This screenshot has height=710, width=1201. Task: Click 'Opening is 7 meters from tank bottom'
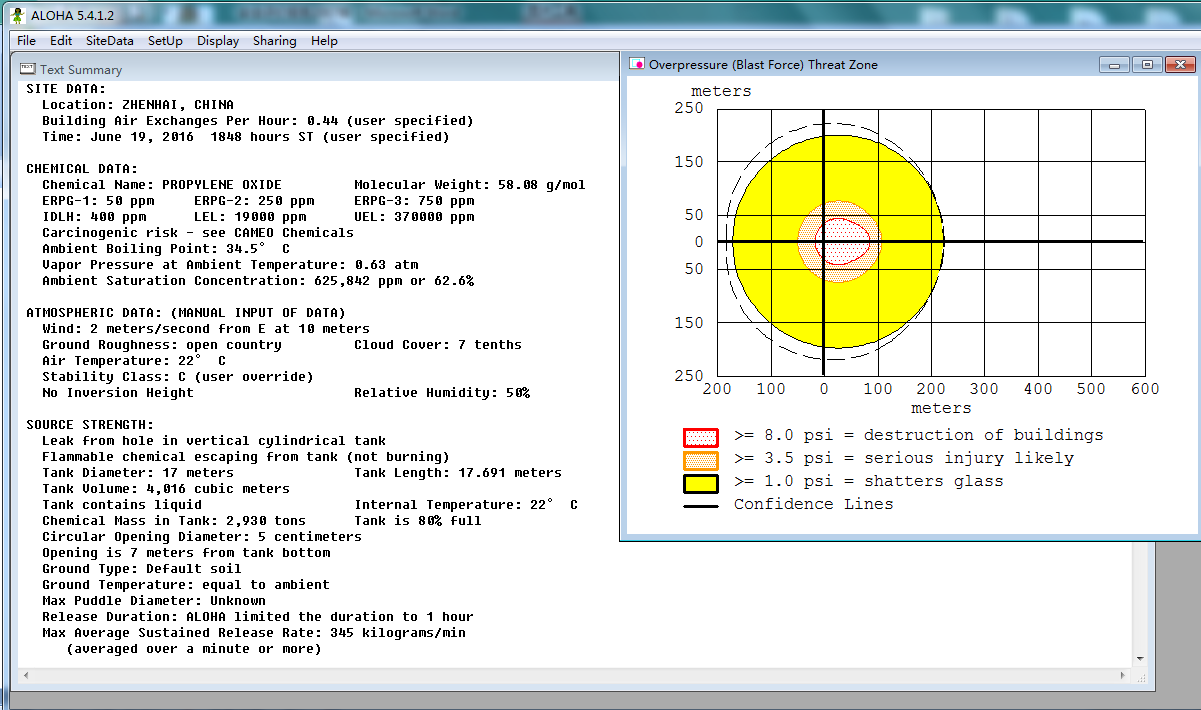[x=186, y=552]
